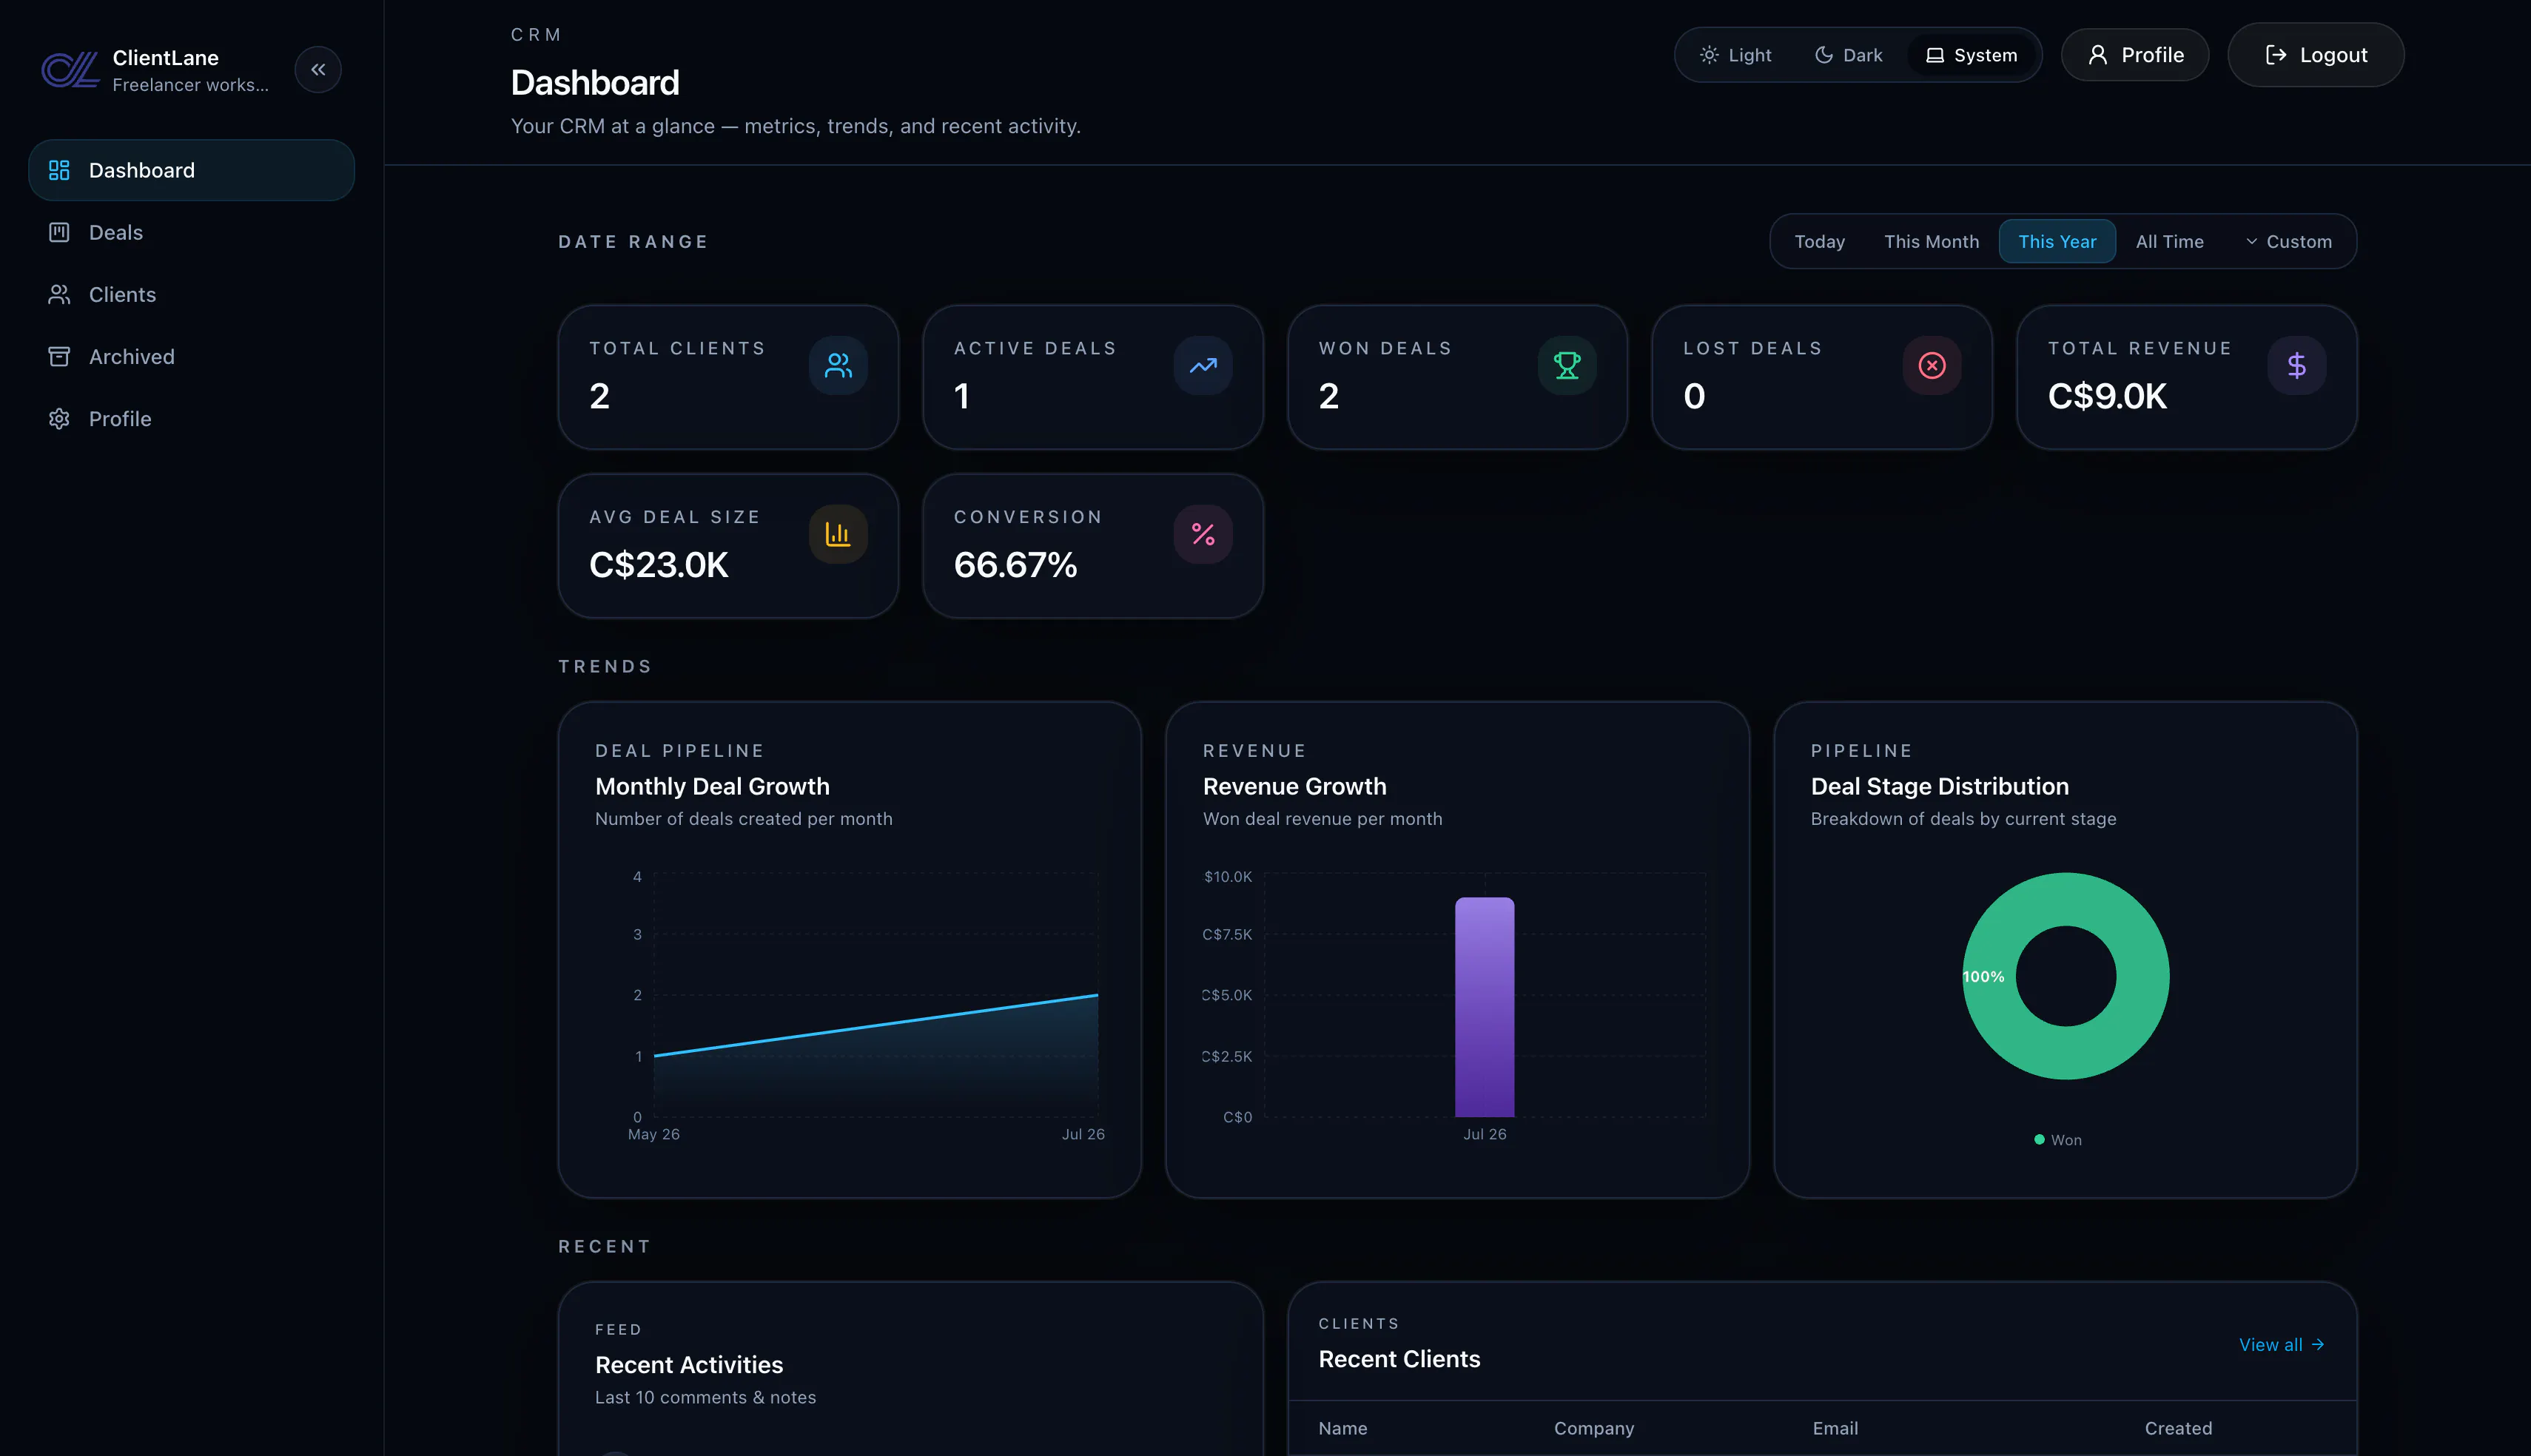The image size is (2531, 1456).
Task: Click the sun icon in theme switcher
Action: (x=1709, y=55)
